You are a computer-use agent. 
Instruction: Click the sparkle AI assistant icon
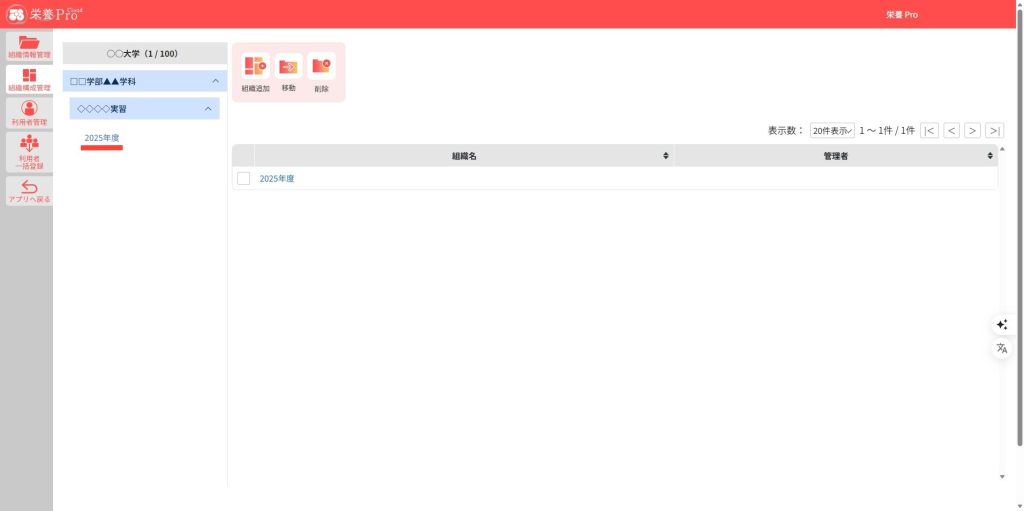point(1001,325)
